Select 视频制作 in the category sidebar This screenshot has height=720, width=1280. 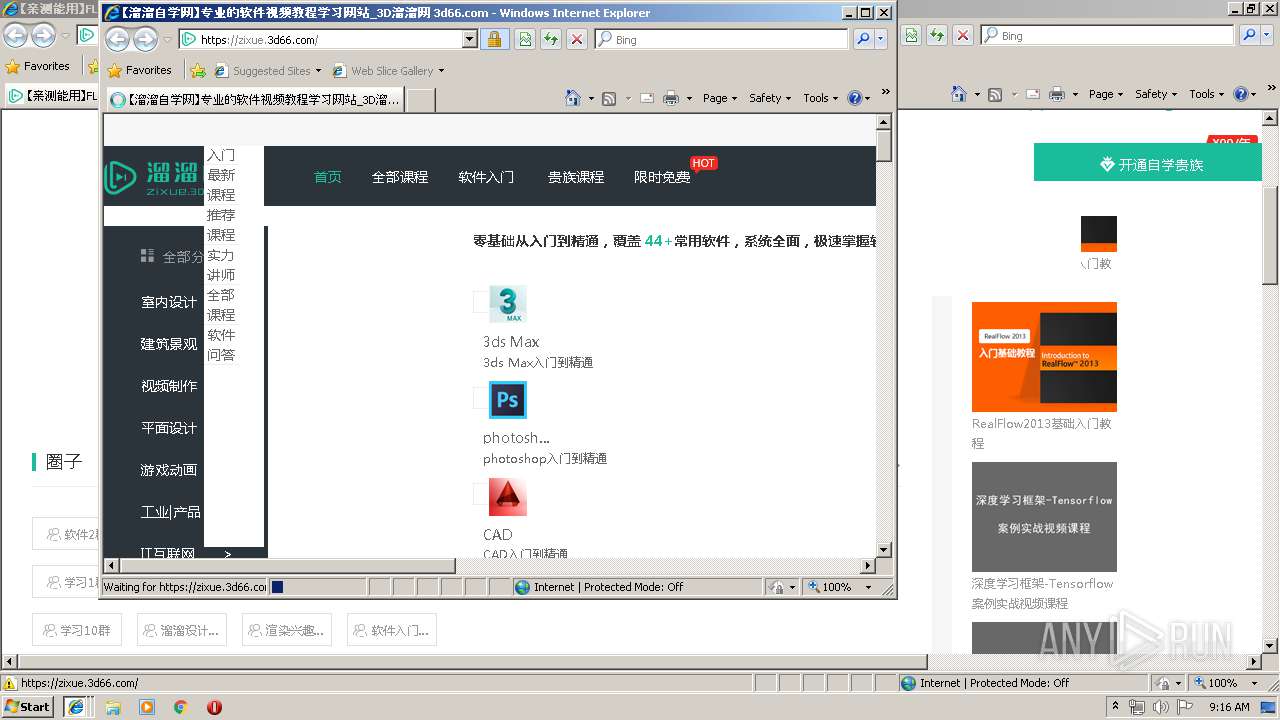(169, 386)
